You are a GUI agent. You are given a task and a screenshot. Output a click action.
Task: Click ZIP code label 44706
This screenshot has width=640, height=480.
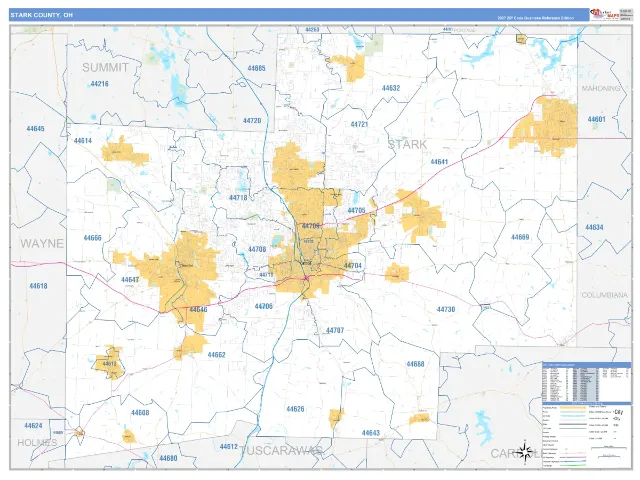pos(263,306)
